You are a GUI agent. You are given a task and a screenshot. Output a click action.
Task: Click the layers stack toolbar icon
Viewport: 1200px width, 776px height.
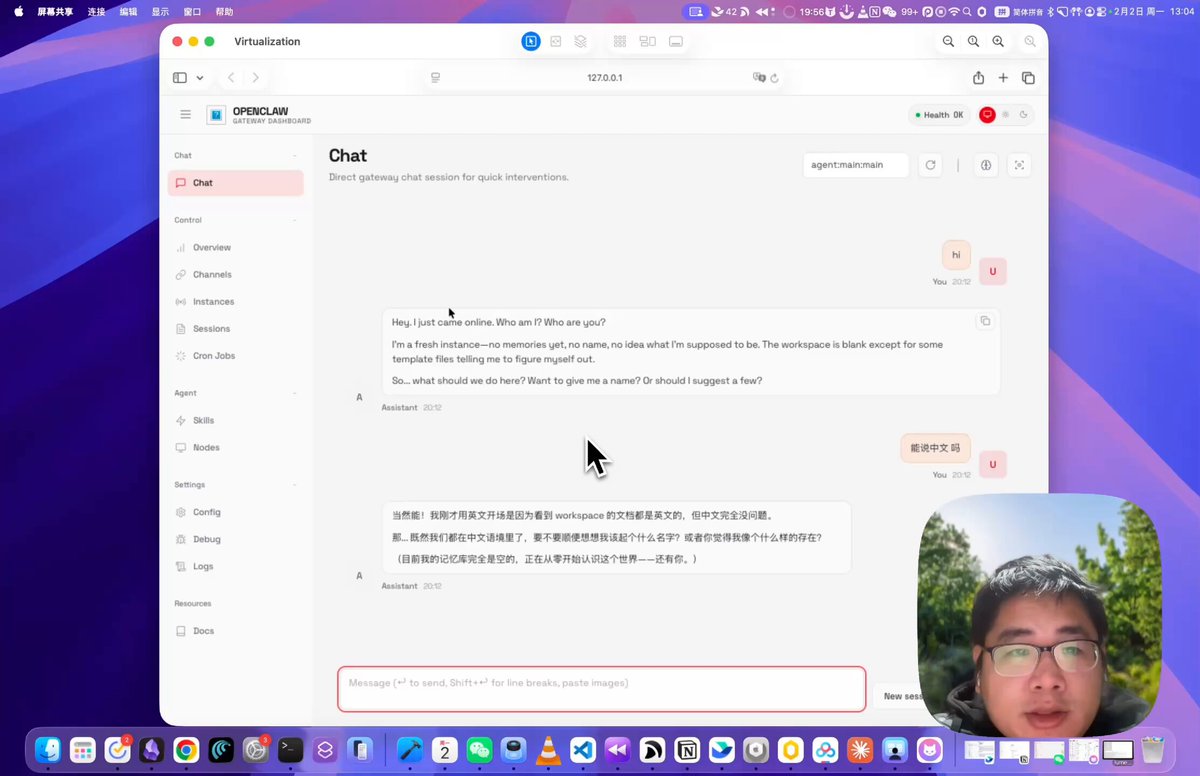581,41
